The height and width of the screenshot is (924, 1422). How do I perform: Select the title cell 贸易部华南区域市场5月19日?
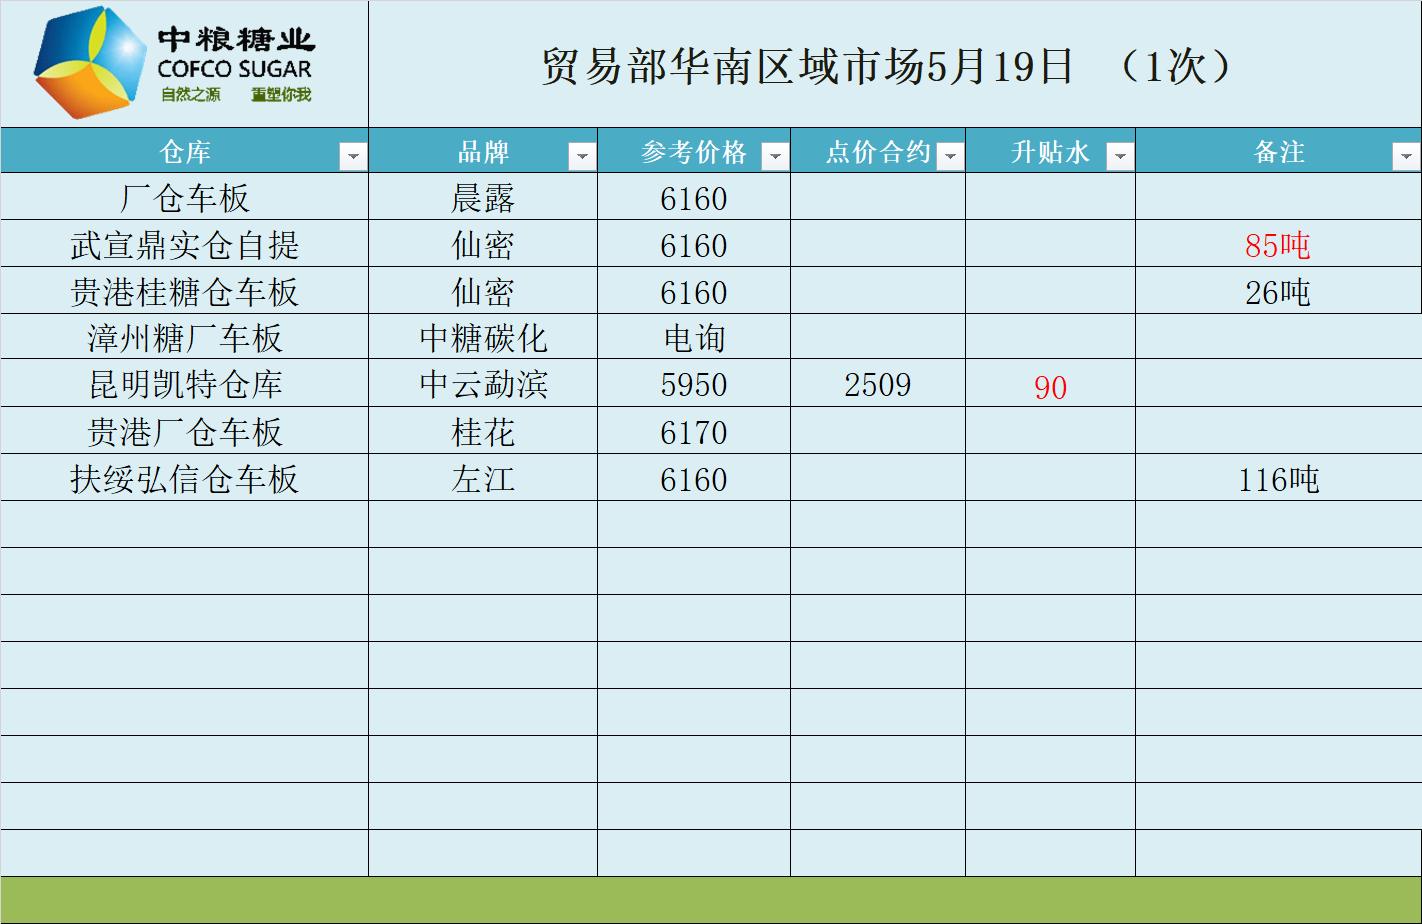pos(890,67)
